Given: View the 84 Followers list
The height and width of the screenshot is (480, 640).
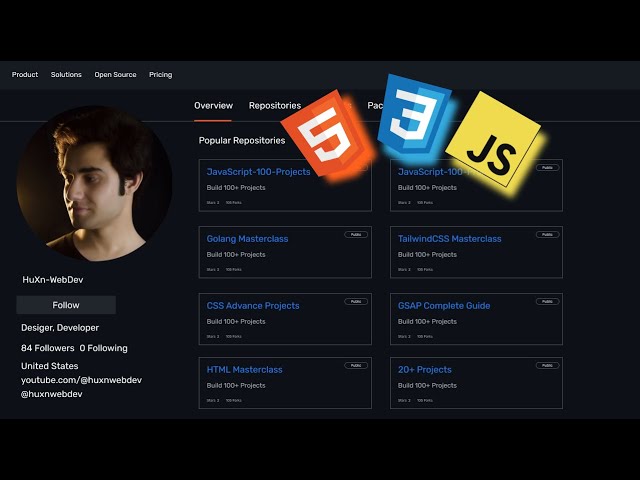Looking at the screenshot, I should point(48,348).
